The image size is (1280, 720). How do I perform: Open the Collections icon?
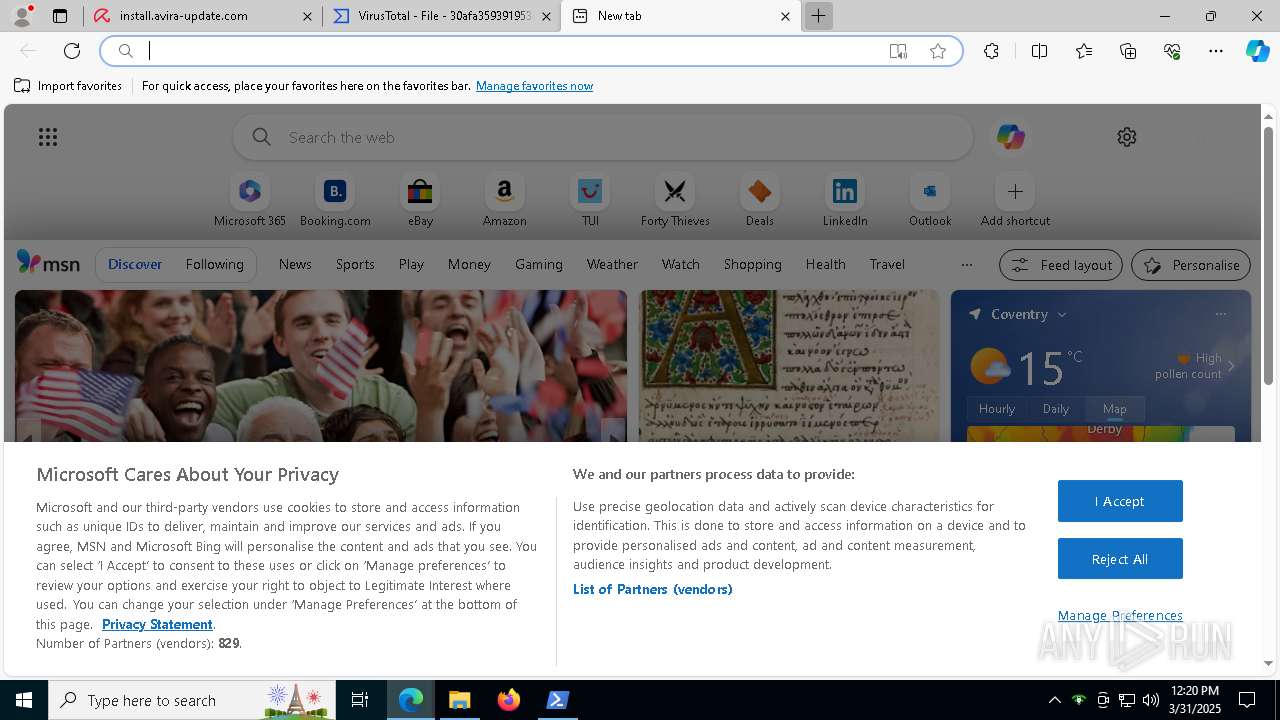[1128, 51]
